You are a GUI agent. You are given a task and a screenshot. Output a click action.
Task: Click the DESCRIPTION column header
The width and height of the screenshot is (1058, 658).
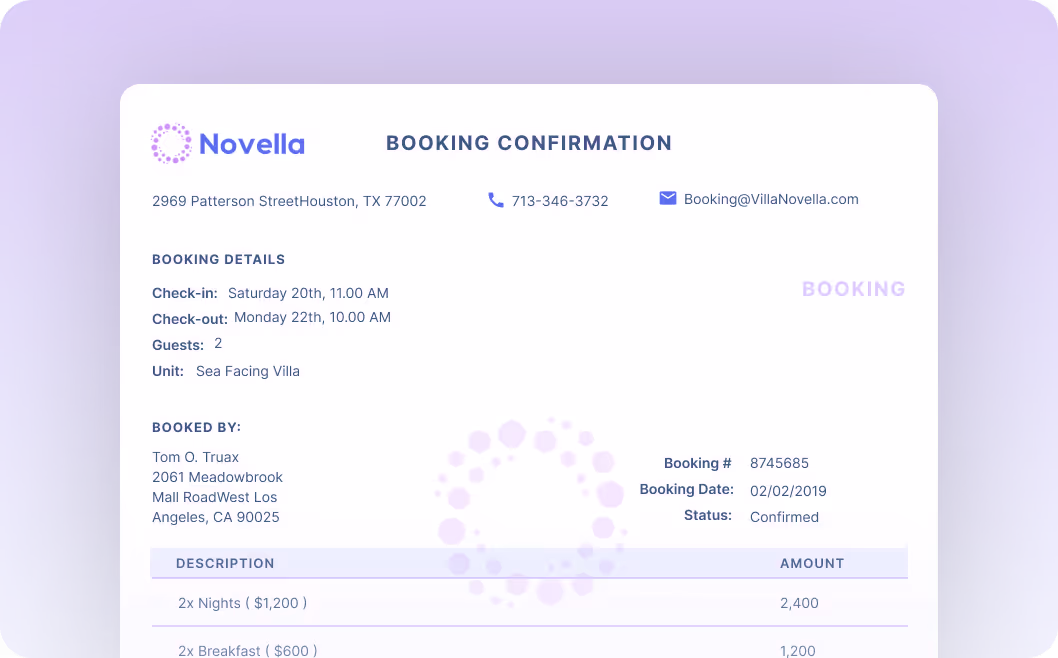point(225,563)
